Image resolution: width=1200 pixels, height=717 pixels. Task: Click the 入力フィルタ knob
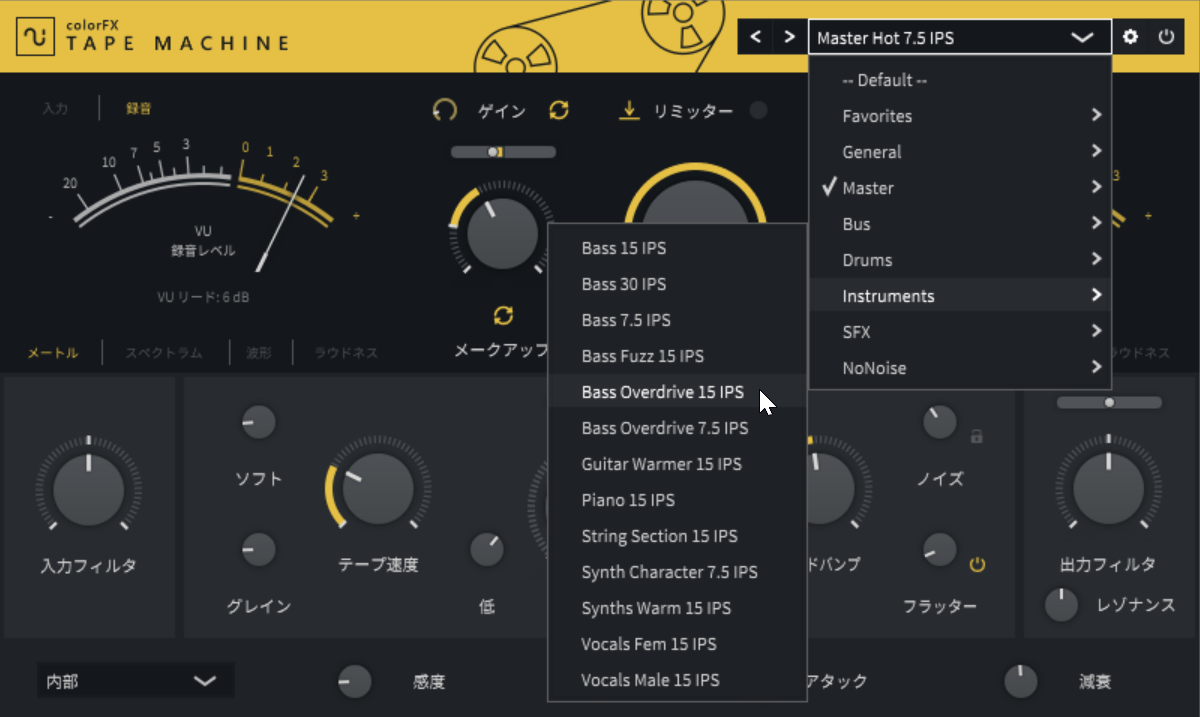(x=89, y=488)
